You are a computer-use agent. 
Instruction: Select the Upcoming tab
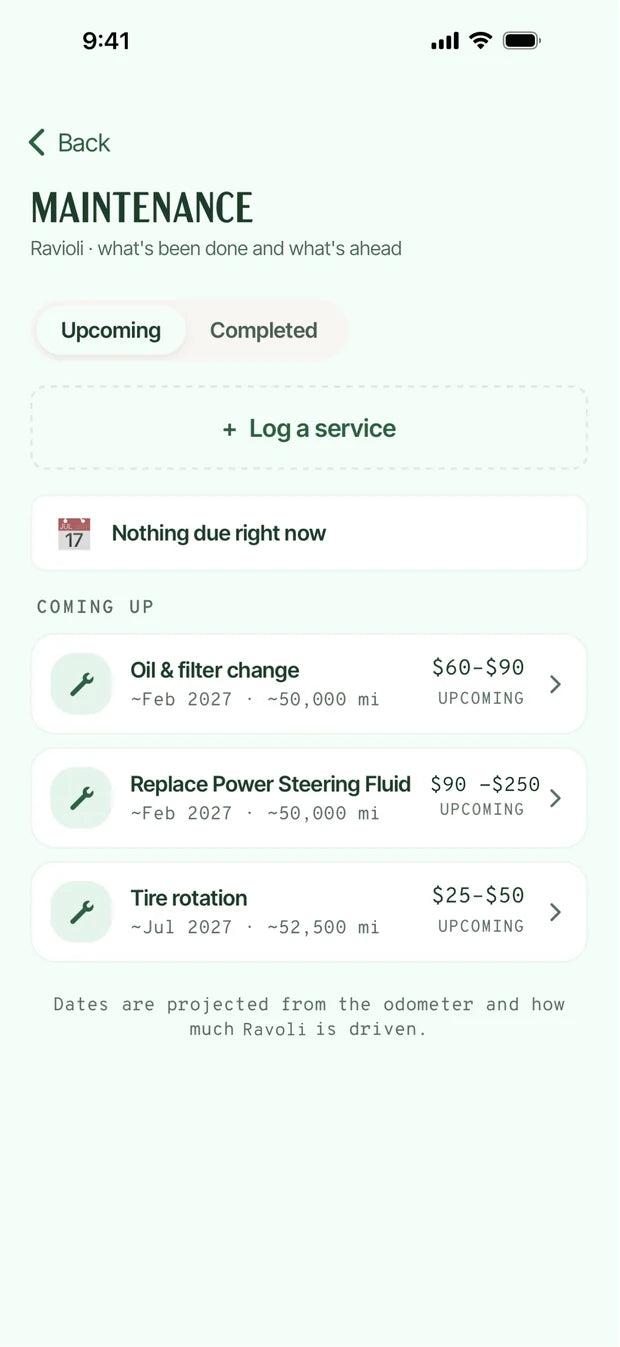pos(111,331)
